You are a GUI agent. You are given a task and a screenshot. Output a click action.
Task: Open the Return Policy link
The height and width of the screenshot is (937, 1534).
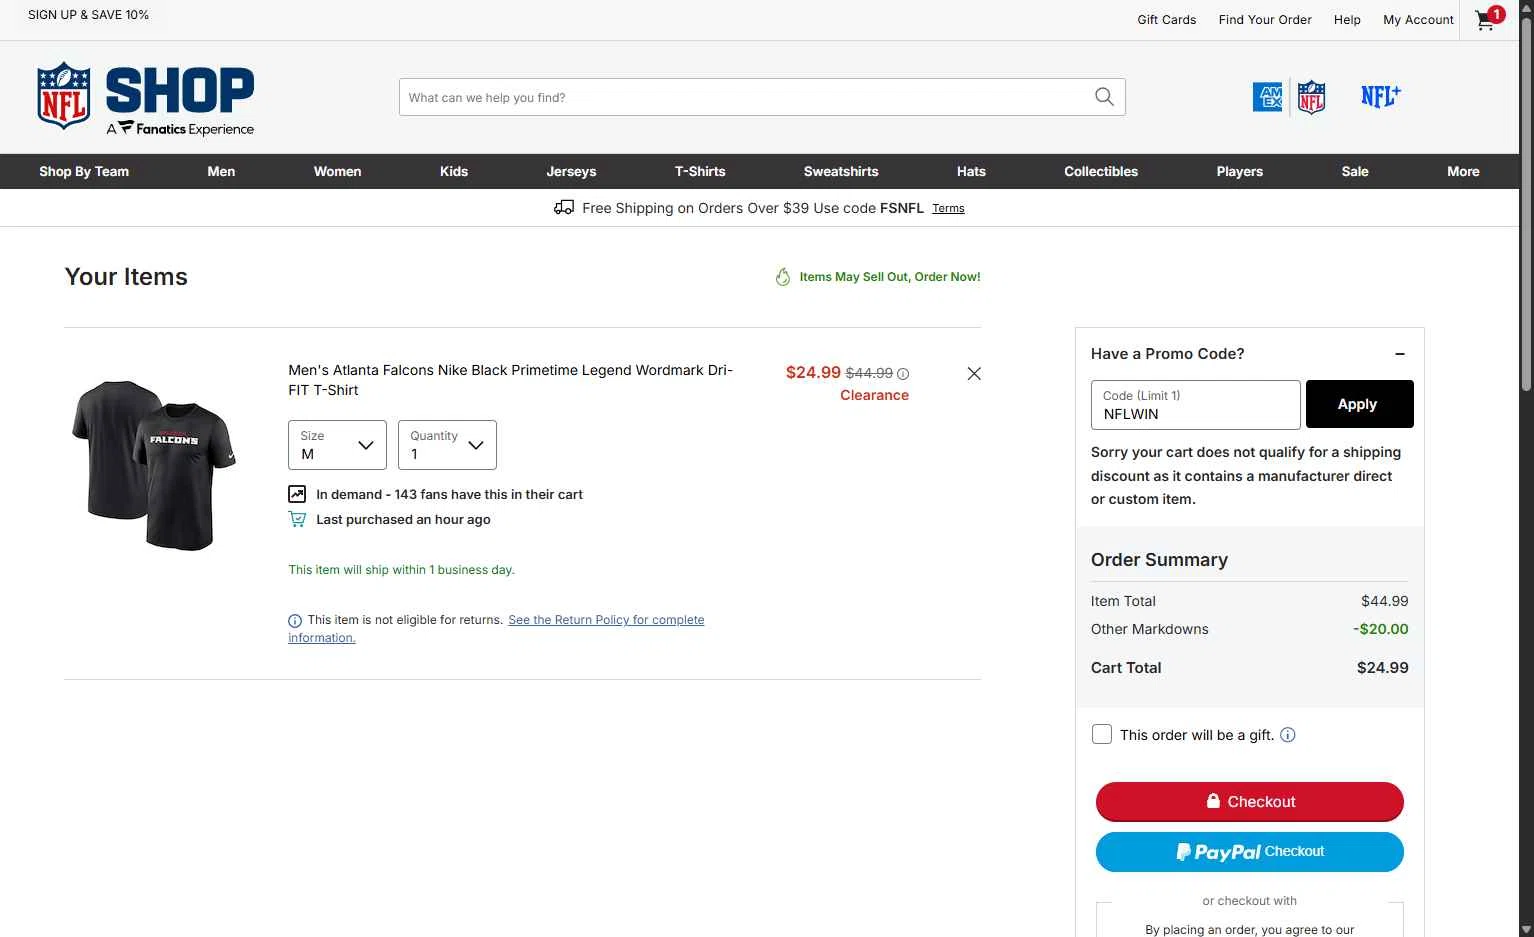click(x=496, y=629)
